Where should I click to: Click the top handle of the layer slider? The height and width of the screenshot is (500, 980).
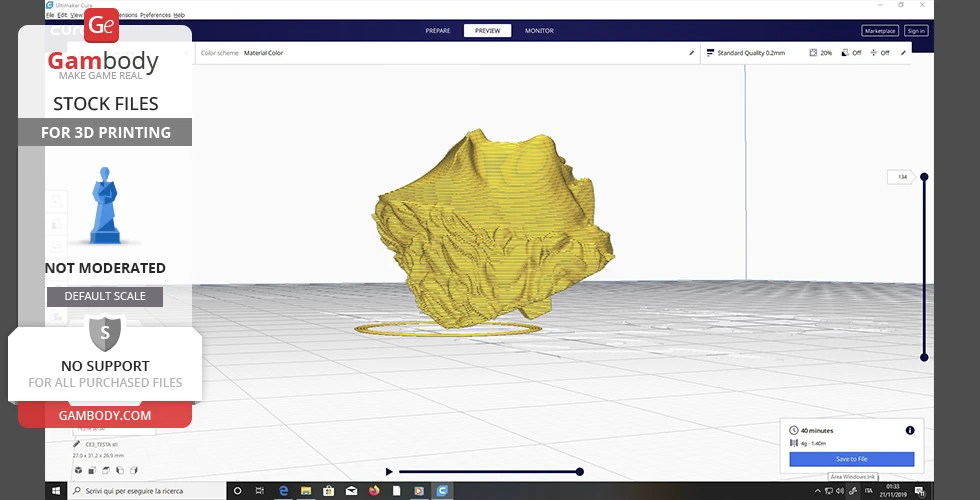click(924, 177)
